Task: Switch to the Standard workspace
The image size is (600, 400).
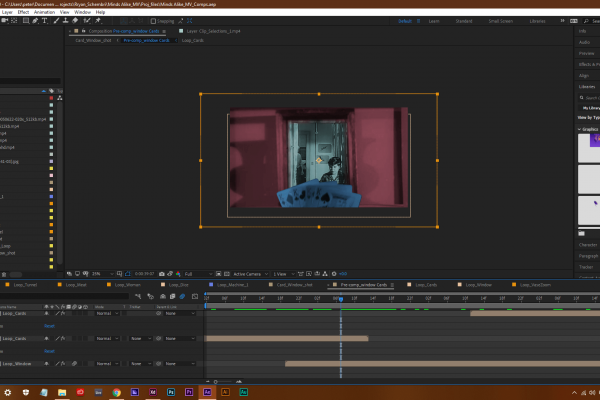Action: [463, 21]
